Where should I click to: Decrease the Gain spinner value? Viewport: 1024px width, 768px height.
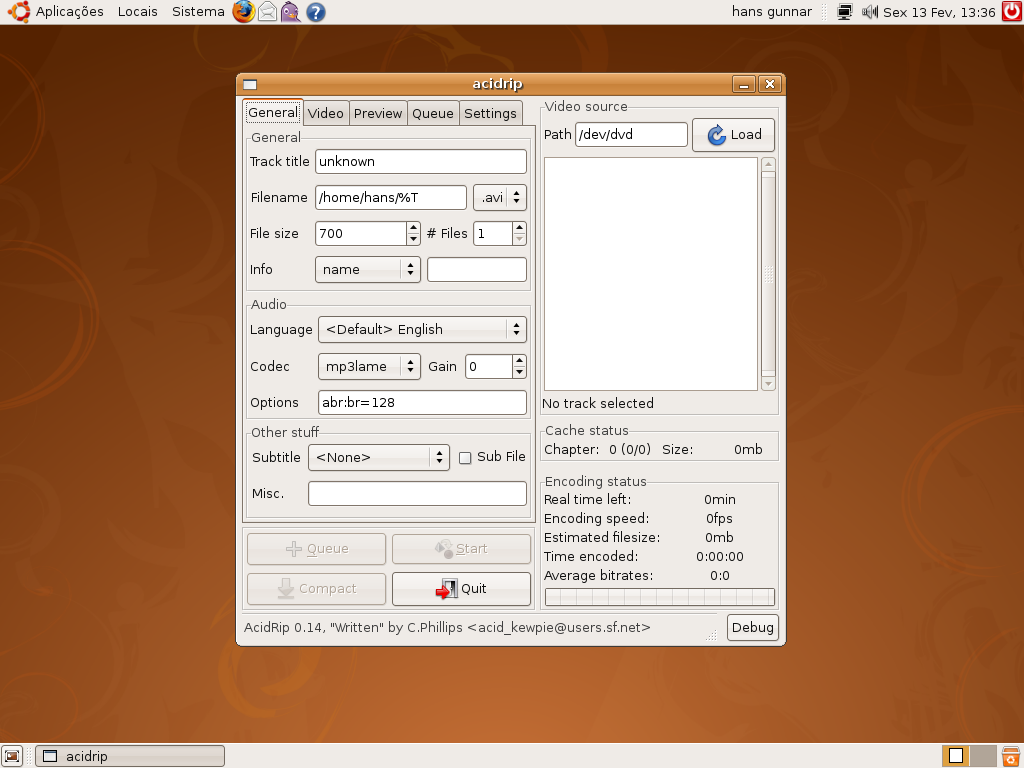tap(519, 372)
